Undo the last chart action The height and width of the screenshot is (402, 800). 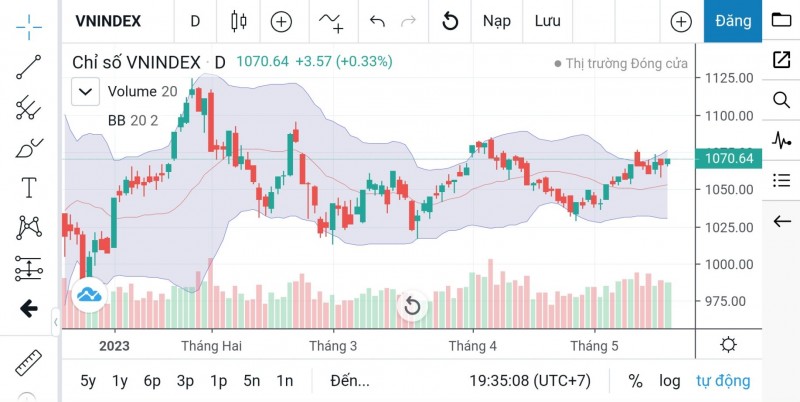(377, 21)
